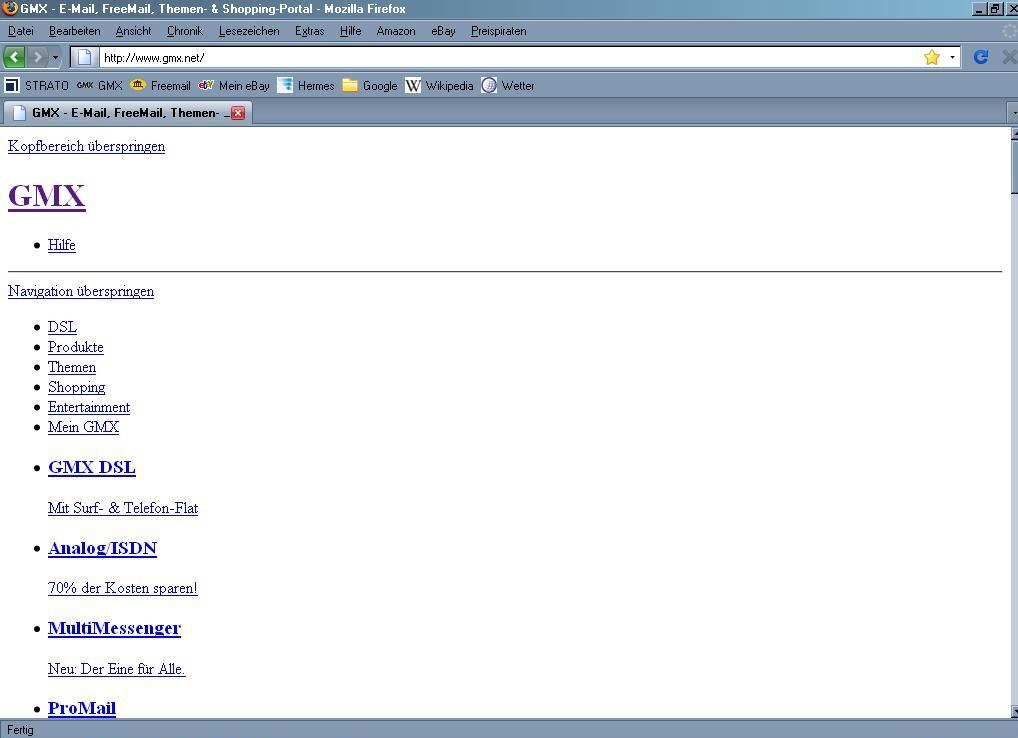Open the Hilfe link on the web page

pyautogui.click(x=62, y=245)
